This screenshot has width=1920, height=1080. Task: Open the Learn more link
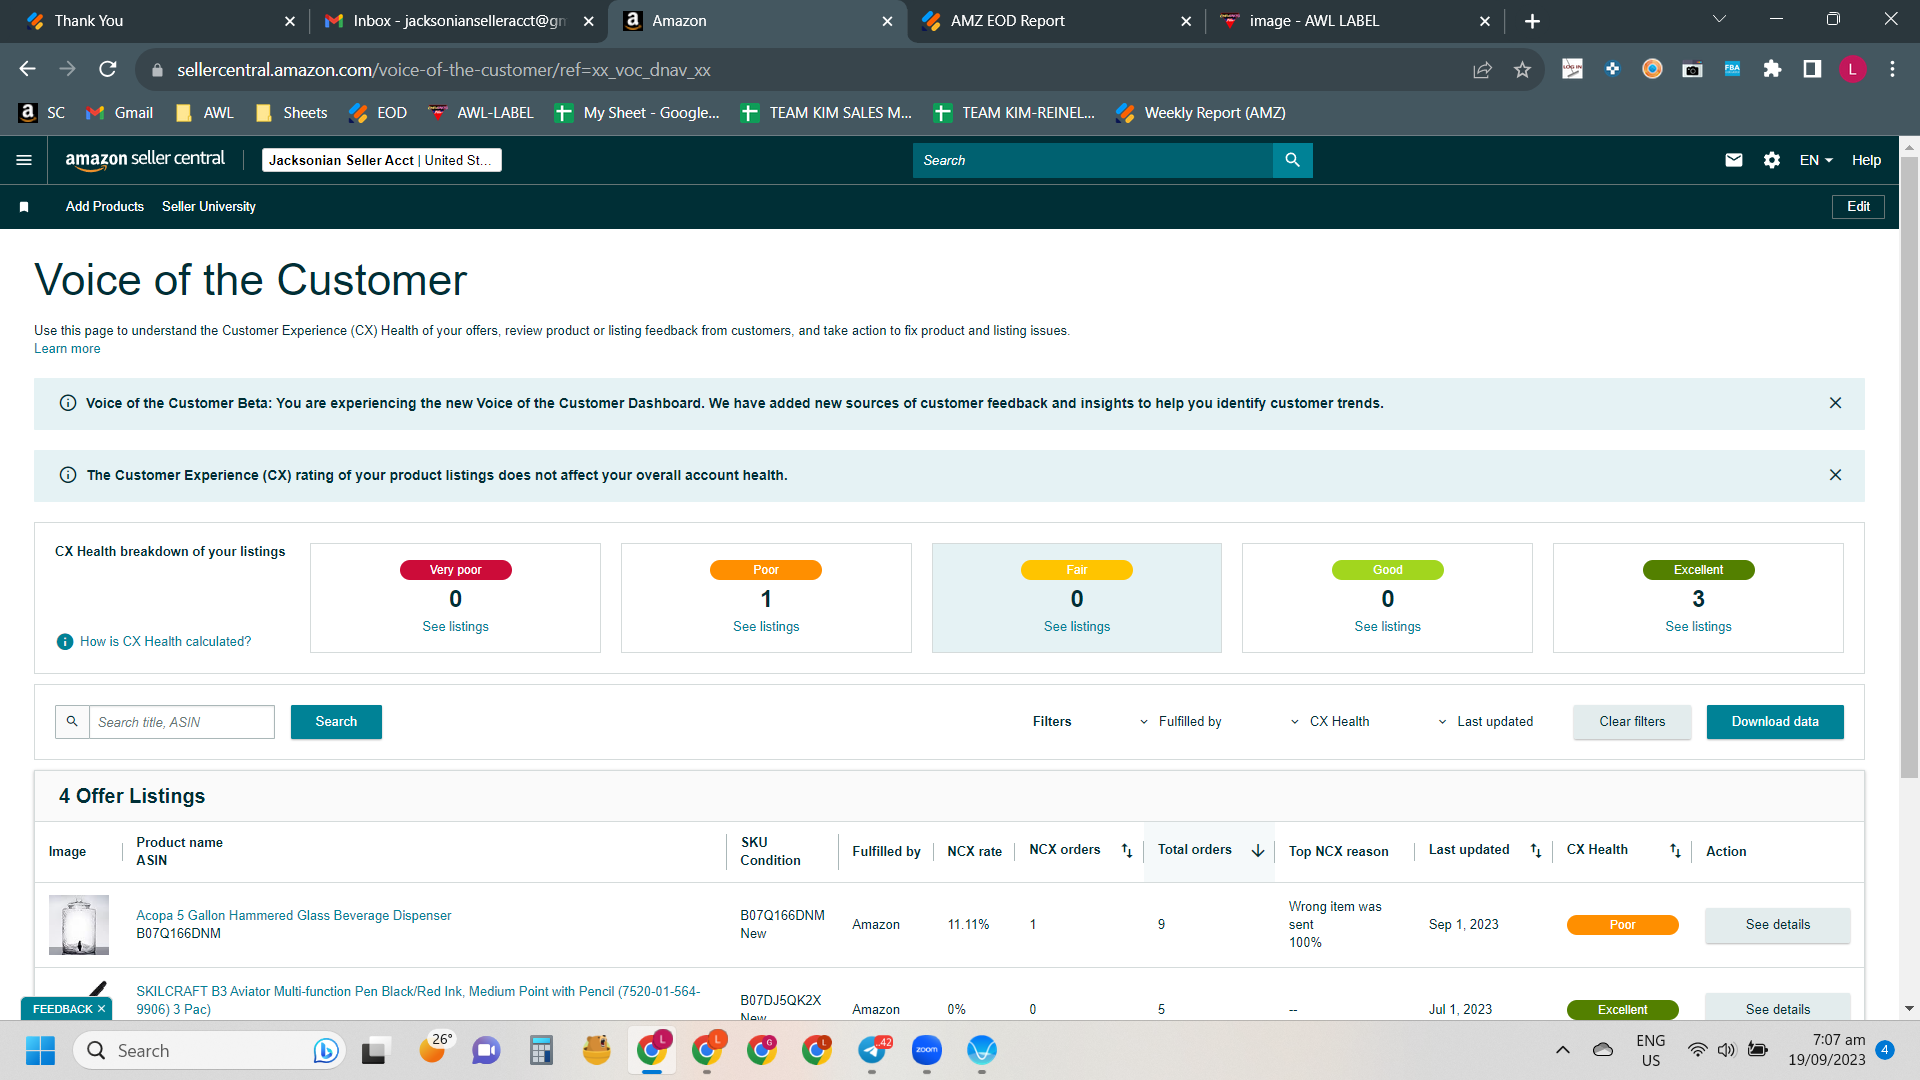[67, 349]
